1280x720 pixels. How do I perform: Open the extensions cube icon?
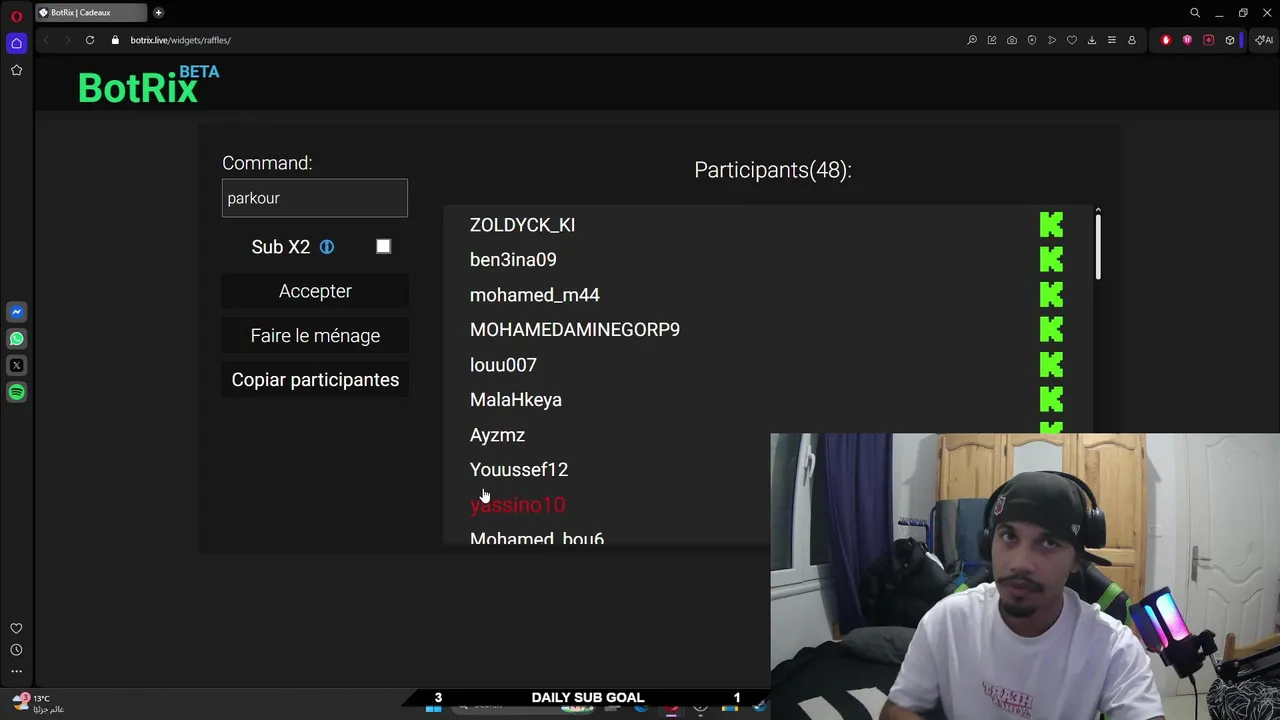(1230, 40)
